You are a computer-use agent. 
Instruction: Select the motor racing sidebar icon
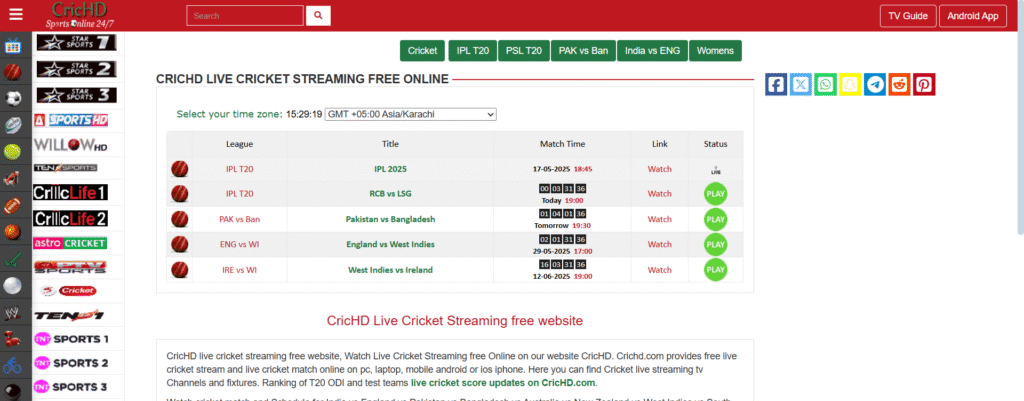tap(12, 178)
